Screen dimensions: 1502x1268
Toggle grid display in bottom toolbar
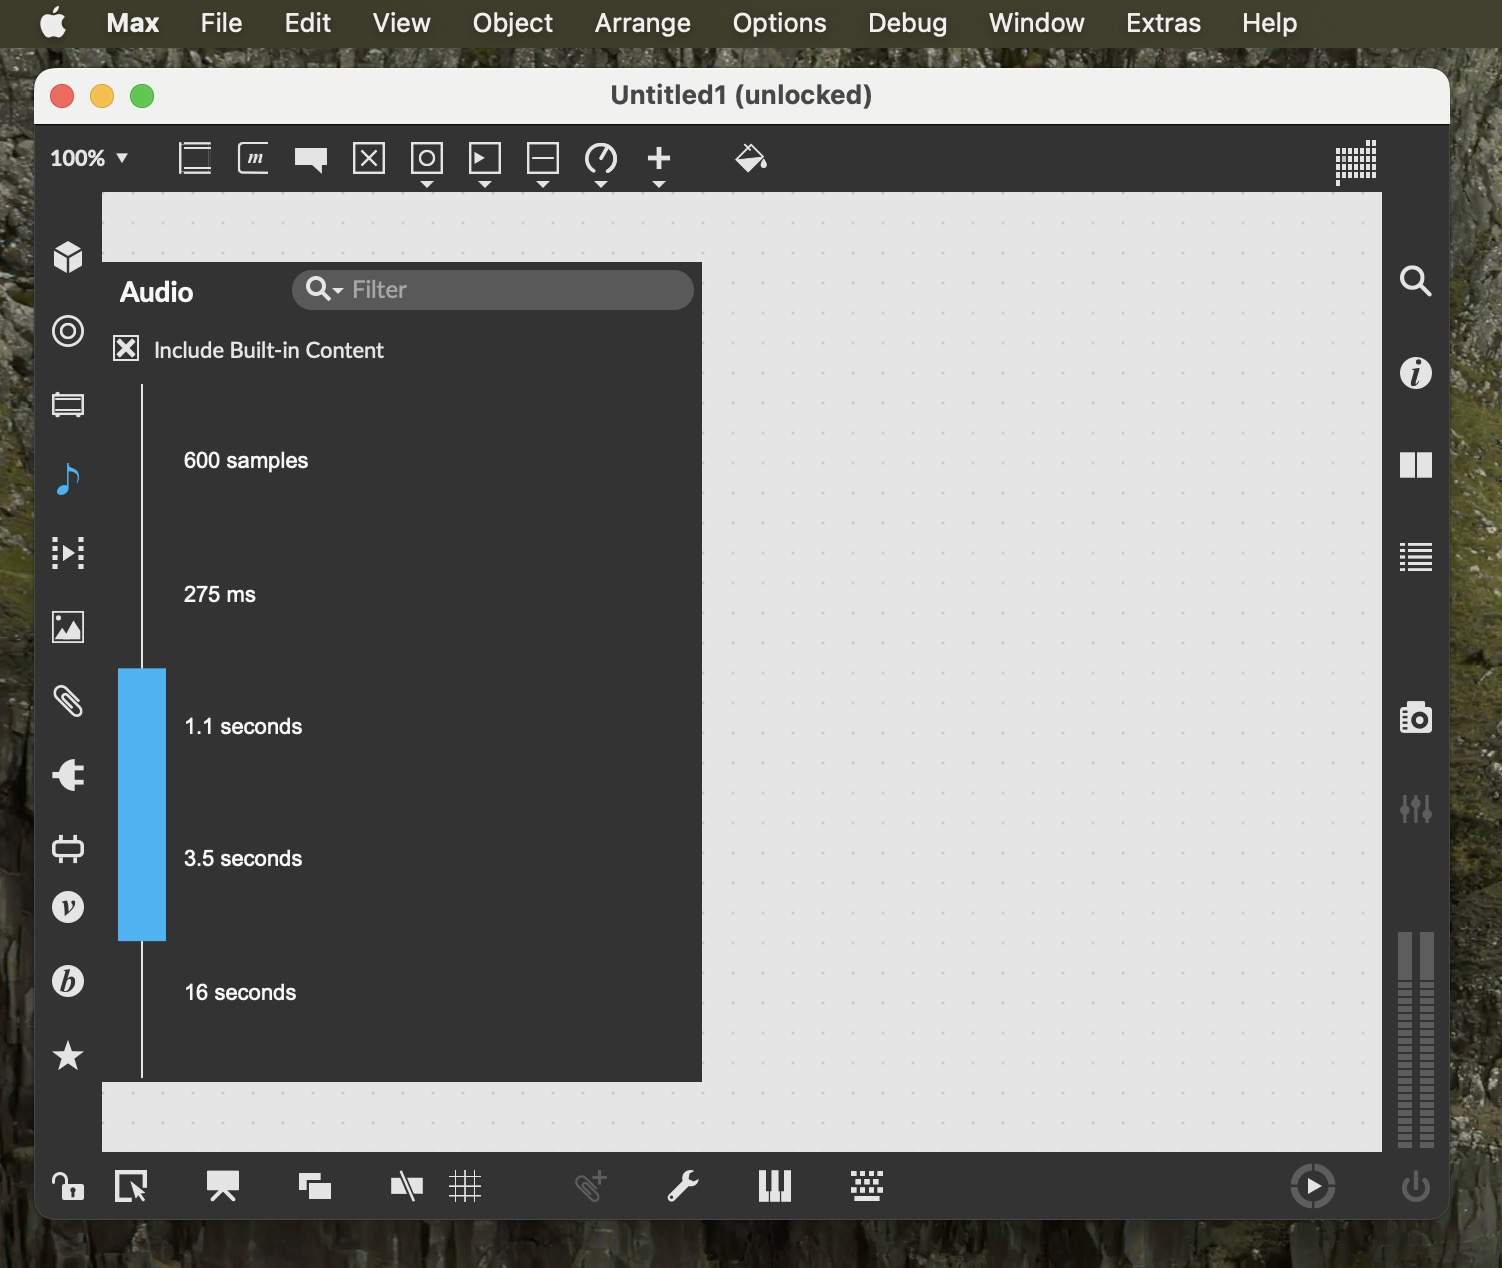[465, 1186]
